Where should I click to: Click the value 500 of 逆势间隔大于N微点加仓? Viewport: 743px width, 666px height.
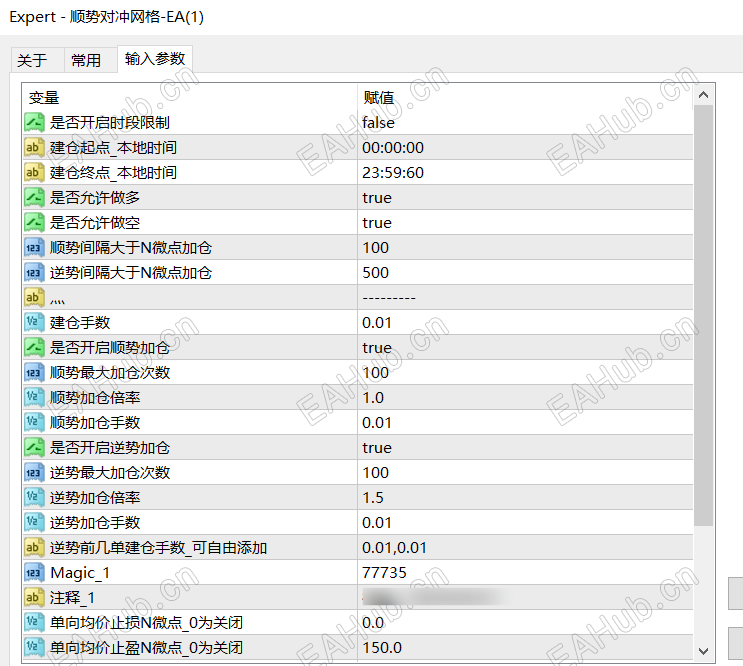[x=375, y=272]
